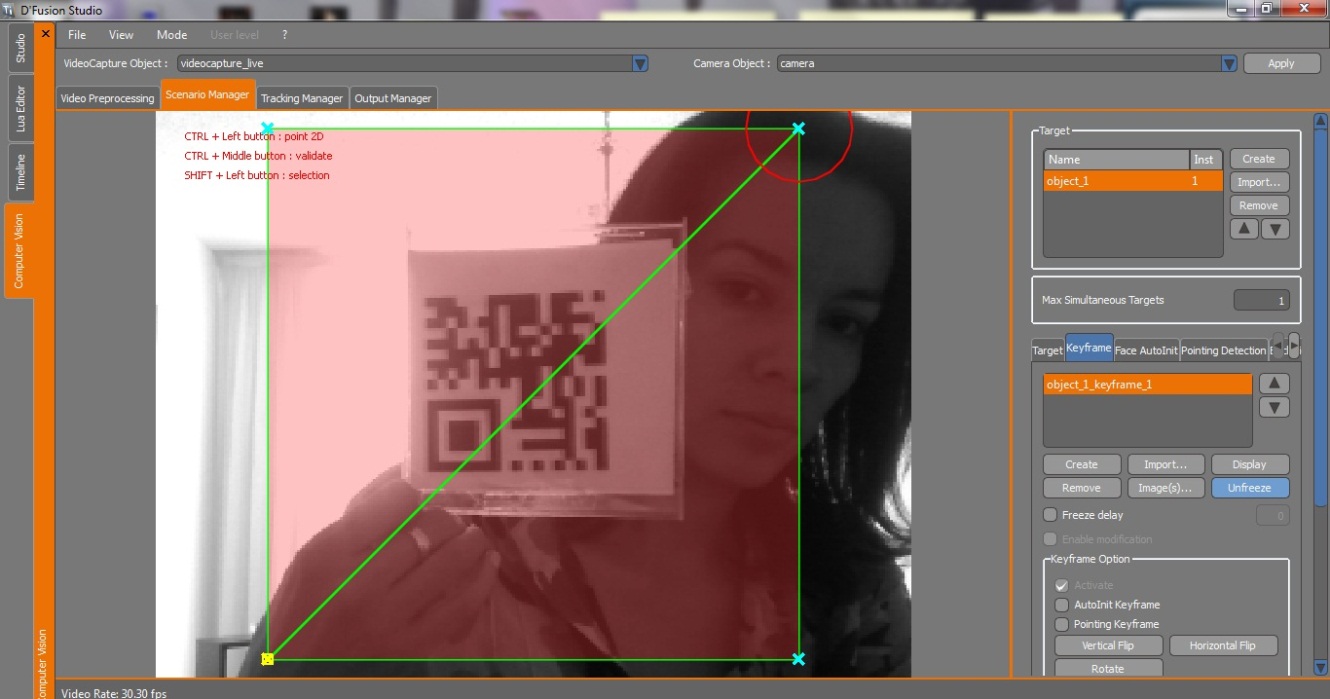Select object_1_keyframe_1 in the keyframe list
Screen dimensions: 1330x699
[1147, 385]
